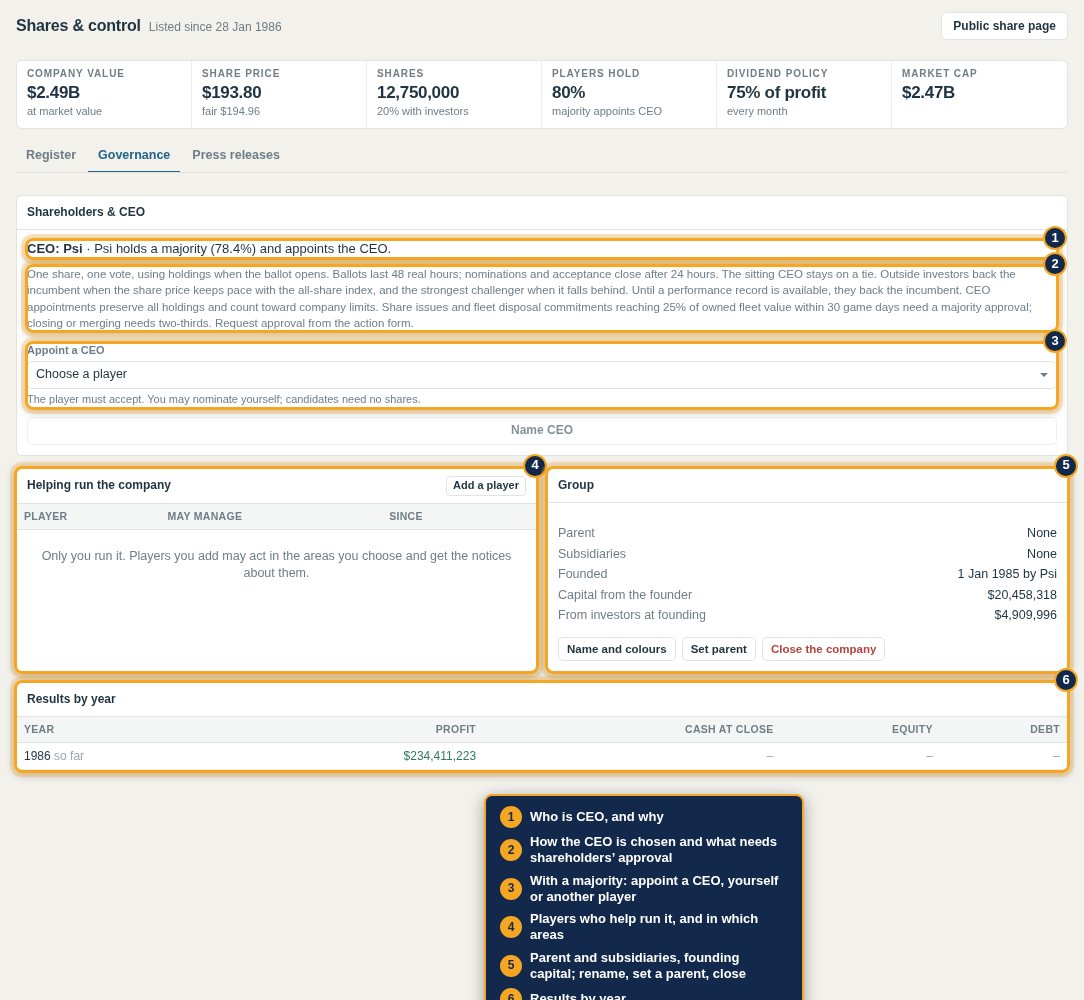
Task: Click the investor amount $4,909,996
Action: coord(1025,615)
